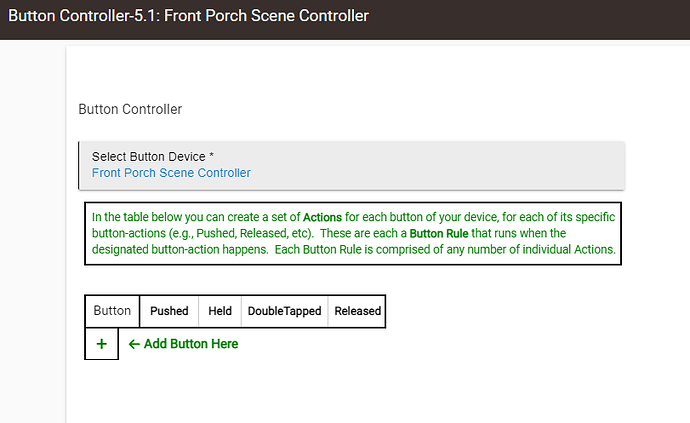Screen dimensions: 690x423
Task: Click the bold Actions word in the info box
Action: coord(322,217)
